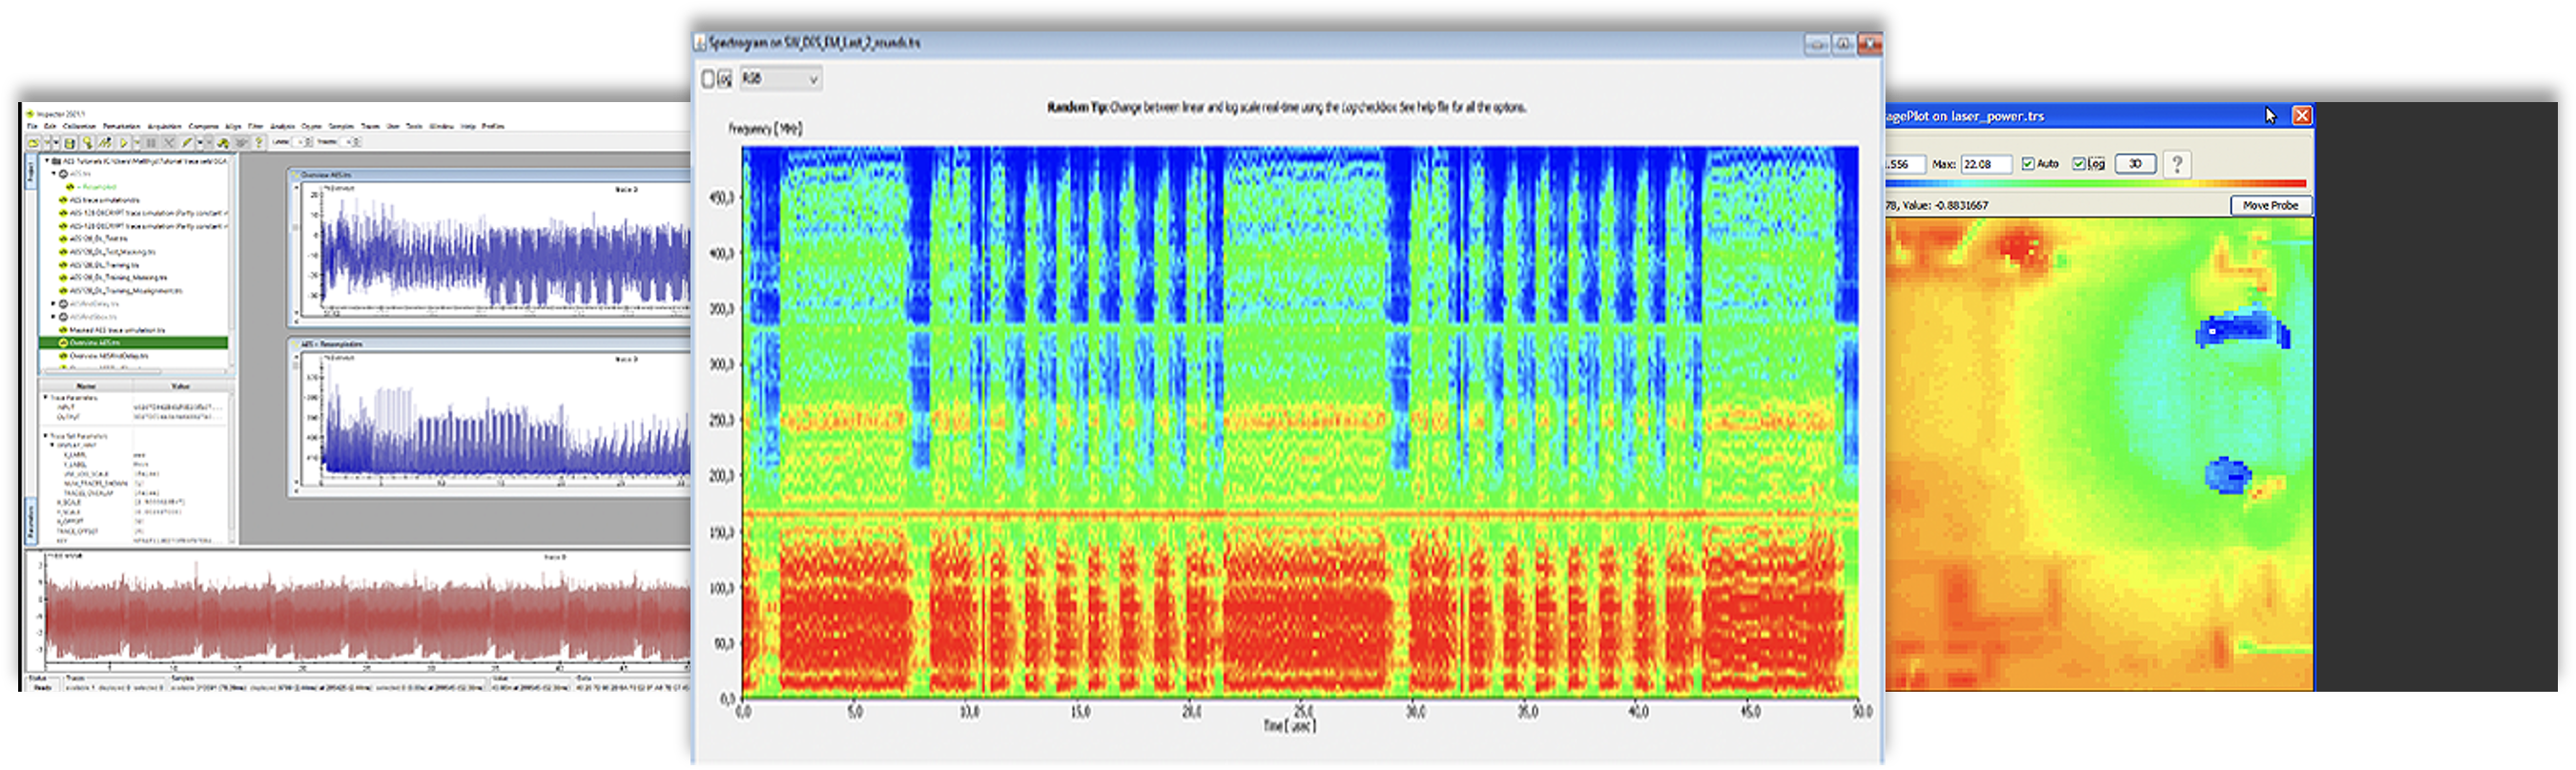Open the File menu
This screenshot has width=2576, height=770.
32,127
